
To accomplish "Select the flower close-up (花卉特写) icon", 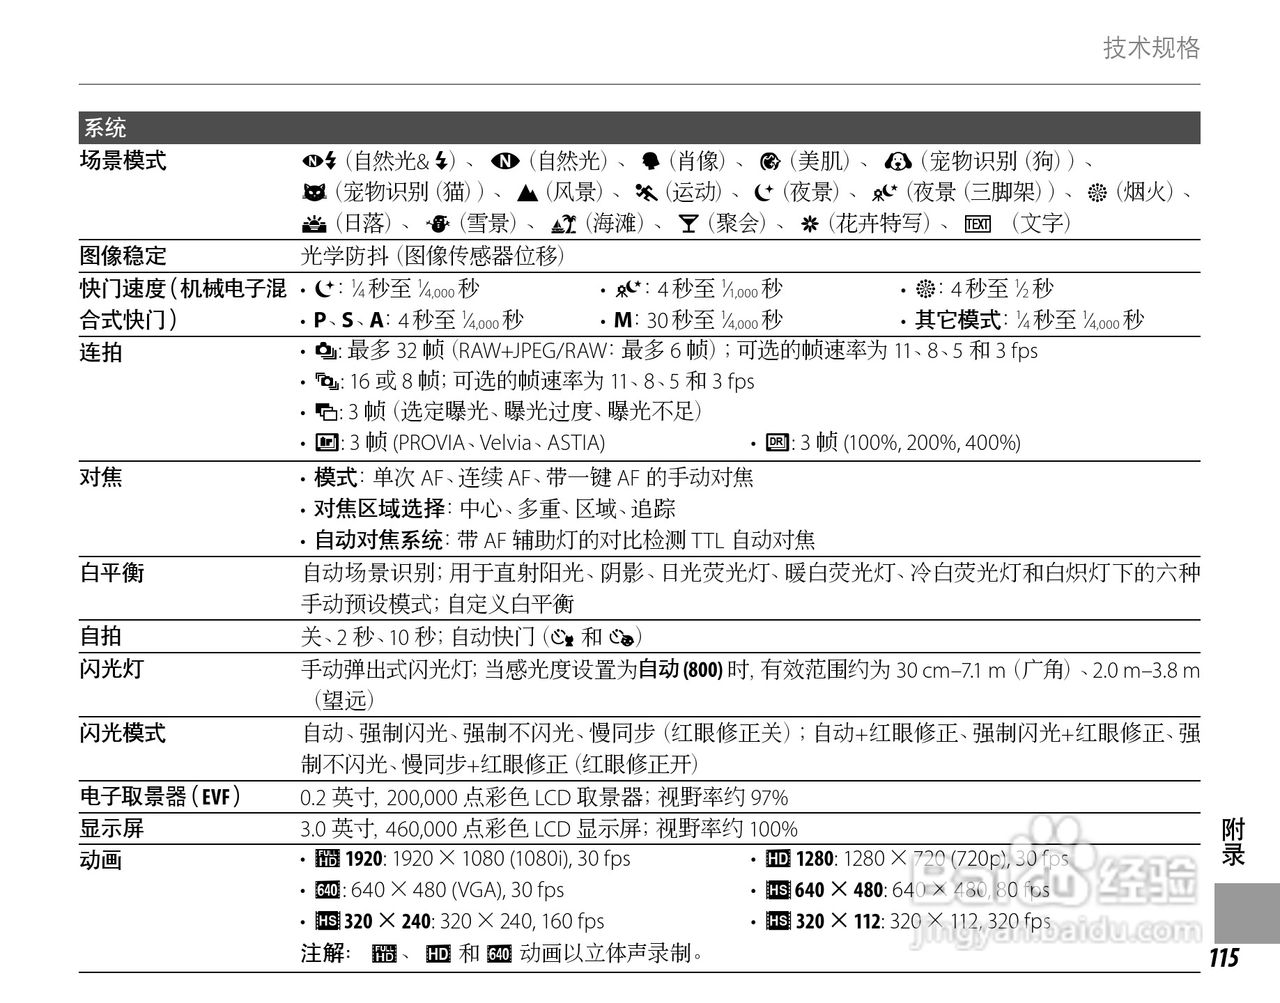I will pyautogui.click(x=810, y=223).
